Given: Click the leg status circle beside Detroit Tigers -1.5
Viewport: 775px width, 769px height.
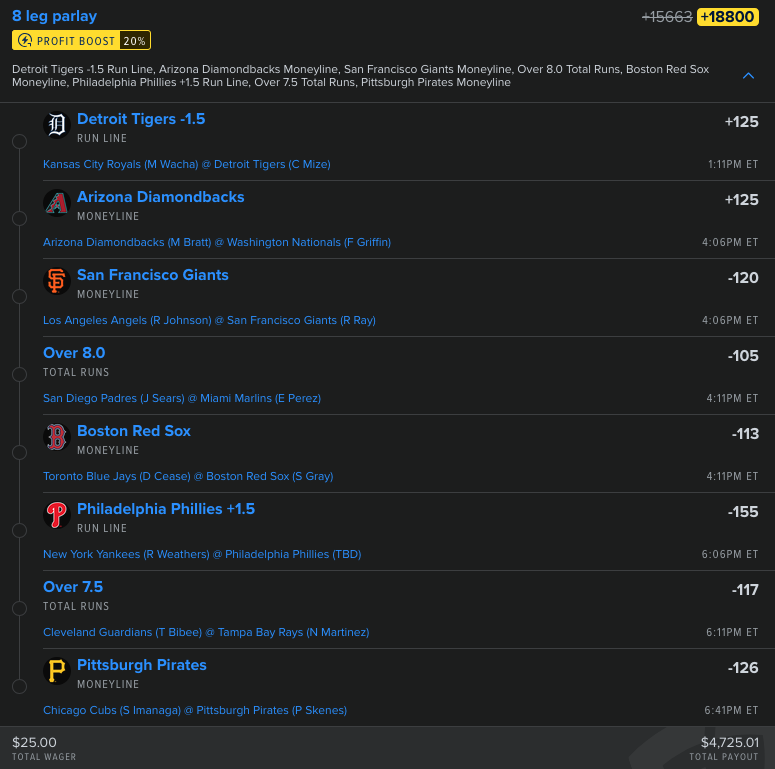Looking at the screenshot, I should point(19,141).
